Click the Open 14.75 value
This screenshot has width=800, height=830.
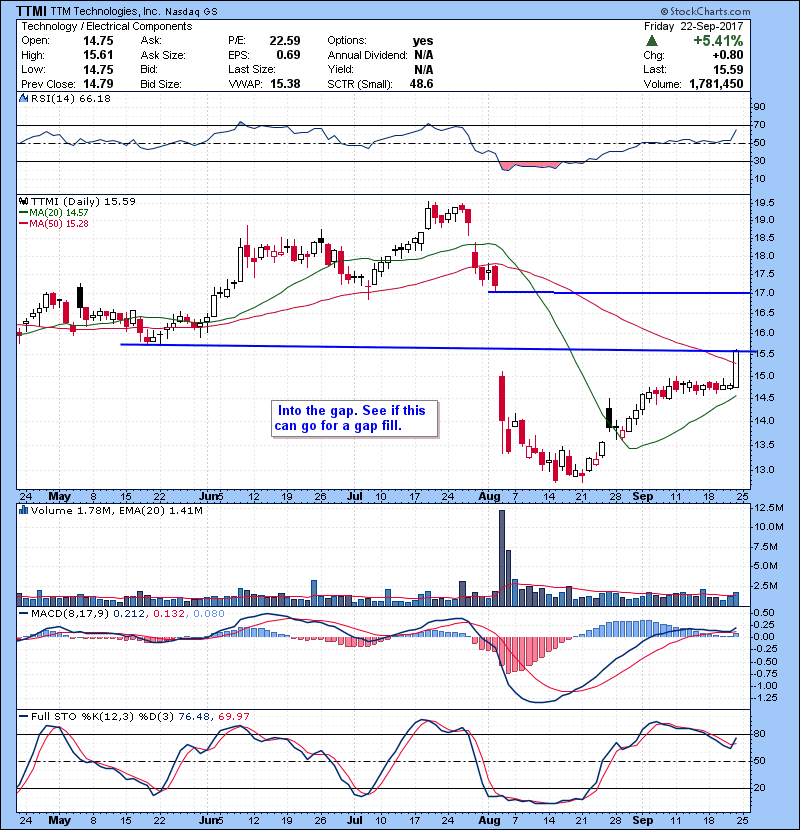click(98, 41)
